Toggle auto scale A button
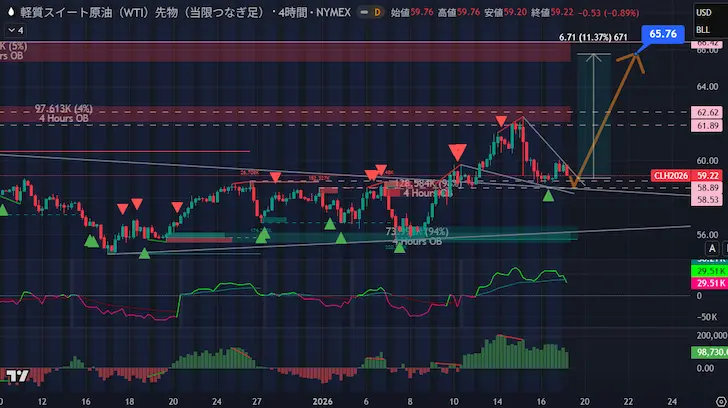Image resolution: width=728 pixels, height=408 pixels. tap(713, 248)
